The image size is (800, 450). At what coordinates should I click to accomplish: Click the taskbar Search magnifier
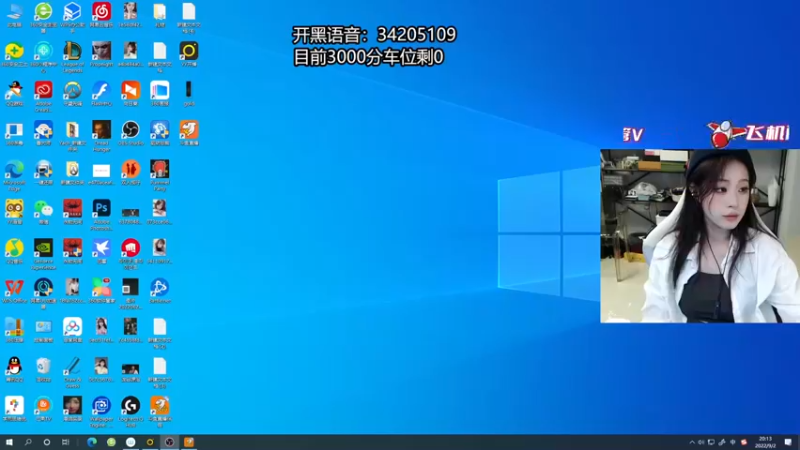click(x=28, y=442)
